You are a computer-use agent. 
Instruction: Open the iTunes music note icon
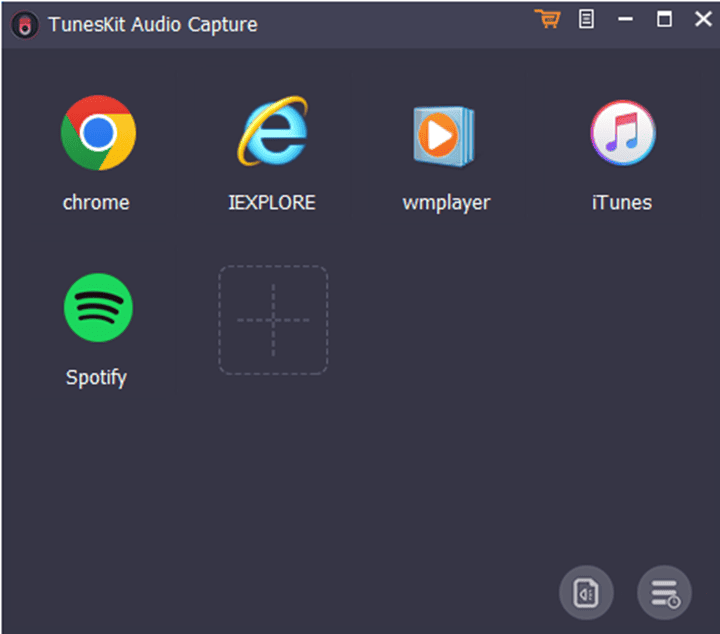(622, 133)
